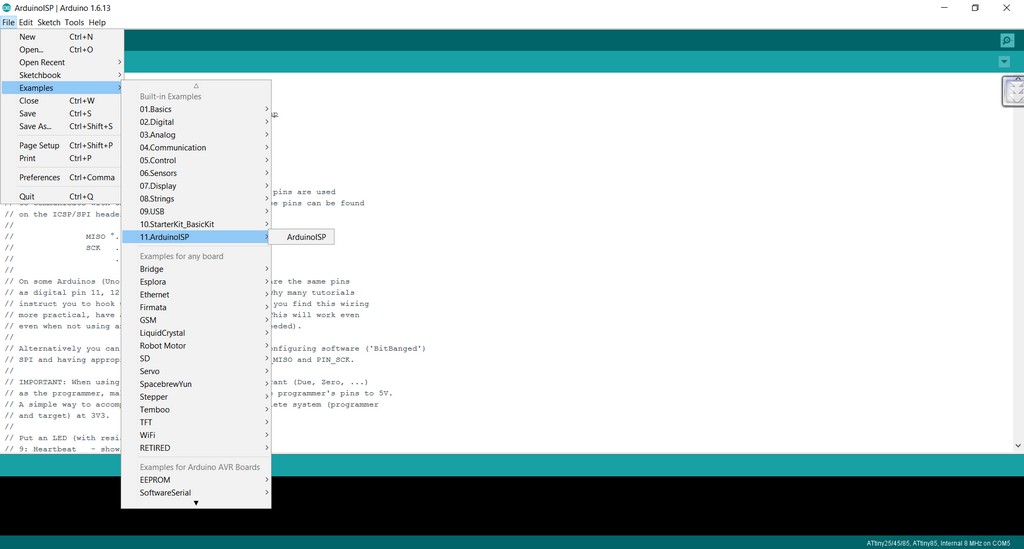Click the down scroll arrow of Examples list
This screenshot has height=549, width=1024.
point(196,503)
